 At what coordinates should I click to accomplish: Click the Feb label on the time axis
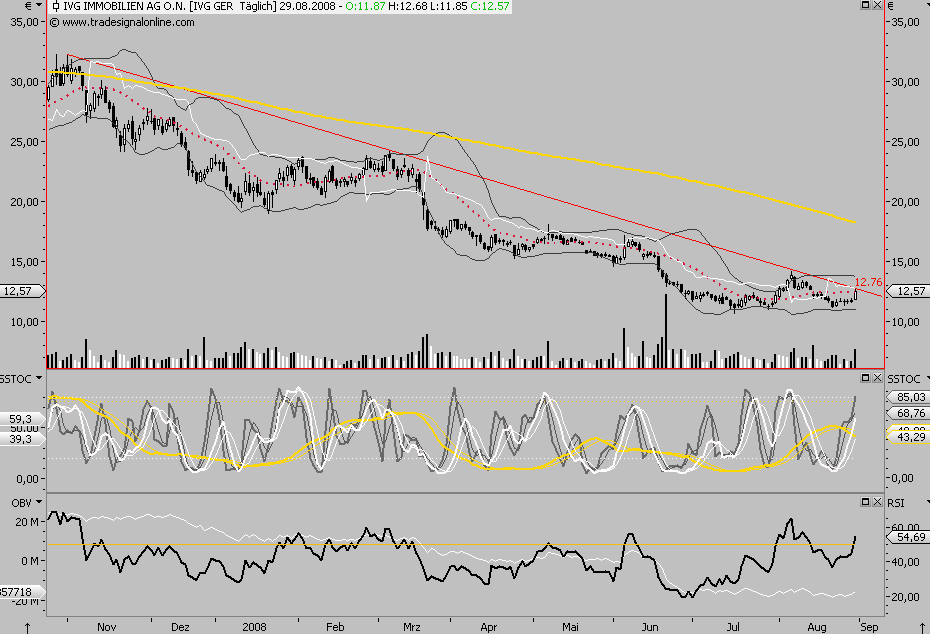click(335, 627)
